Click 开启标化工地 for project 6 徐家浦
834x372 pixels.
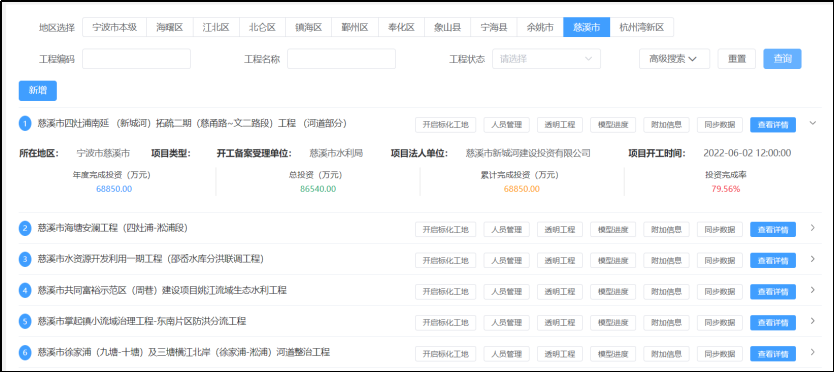click(446, 353)
